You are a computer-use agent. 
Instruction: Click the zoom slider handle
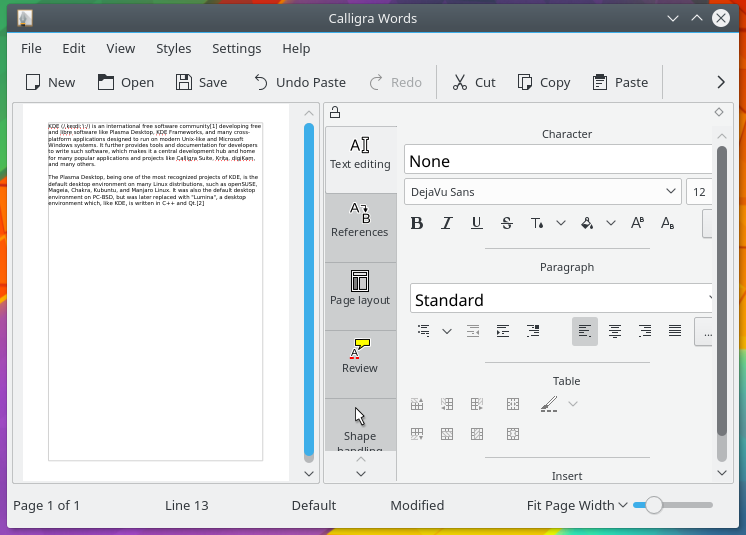click(654, 505)
